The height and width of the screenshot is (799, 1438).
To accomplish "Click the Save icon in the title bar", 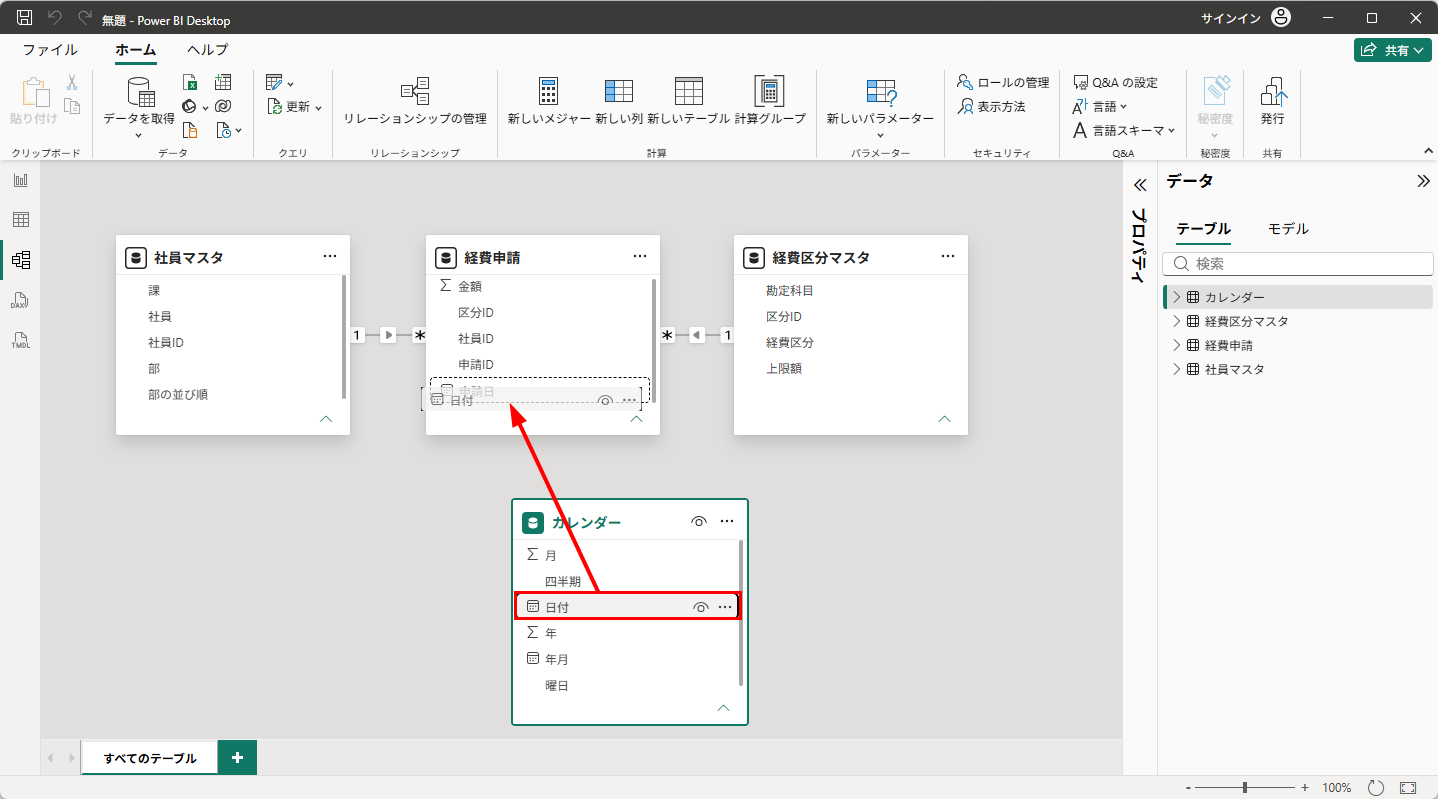I will coord(25,18).
